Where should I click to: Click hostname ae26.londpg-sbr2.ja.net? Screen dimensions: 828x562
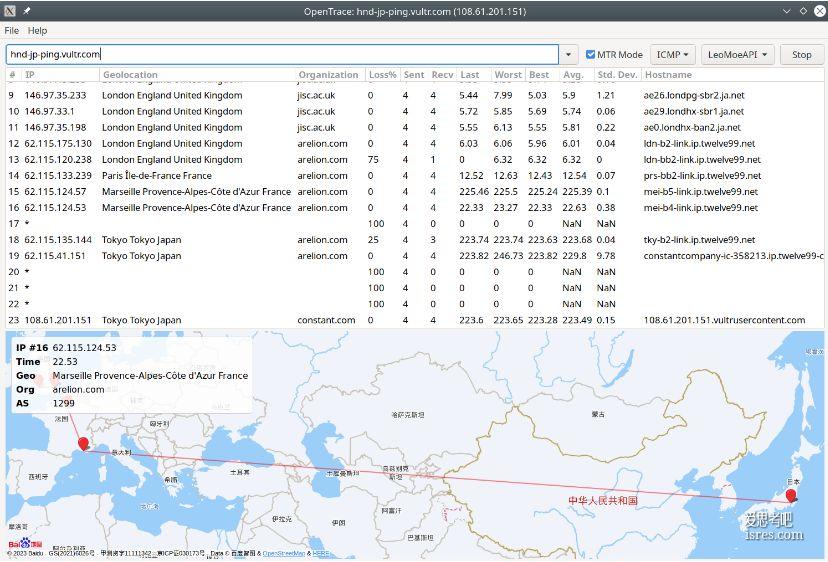pyautogui.click(x=694, y=95)
